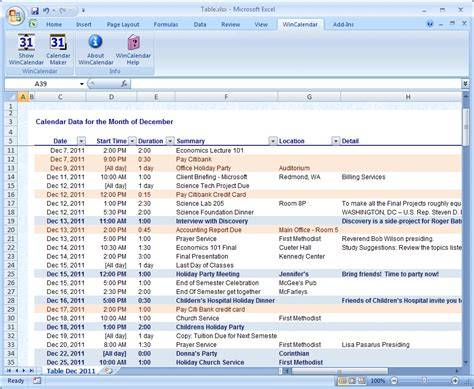Image resolution: width=474 pixels, height=389 pixels.
Task: Undo the last action in Quick Access
Action: 46,11
